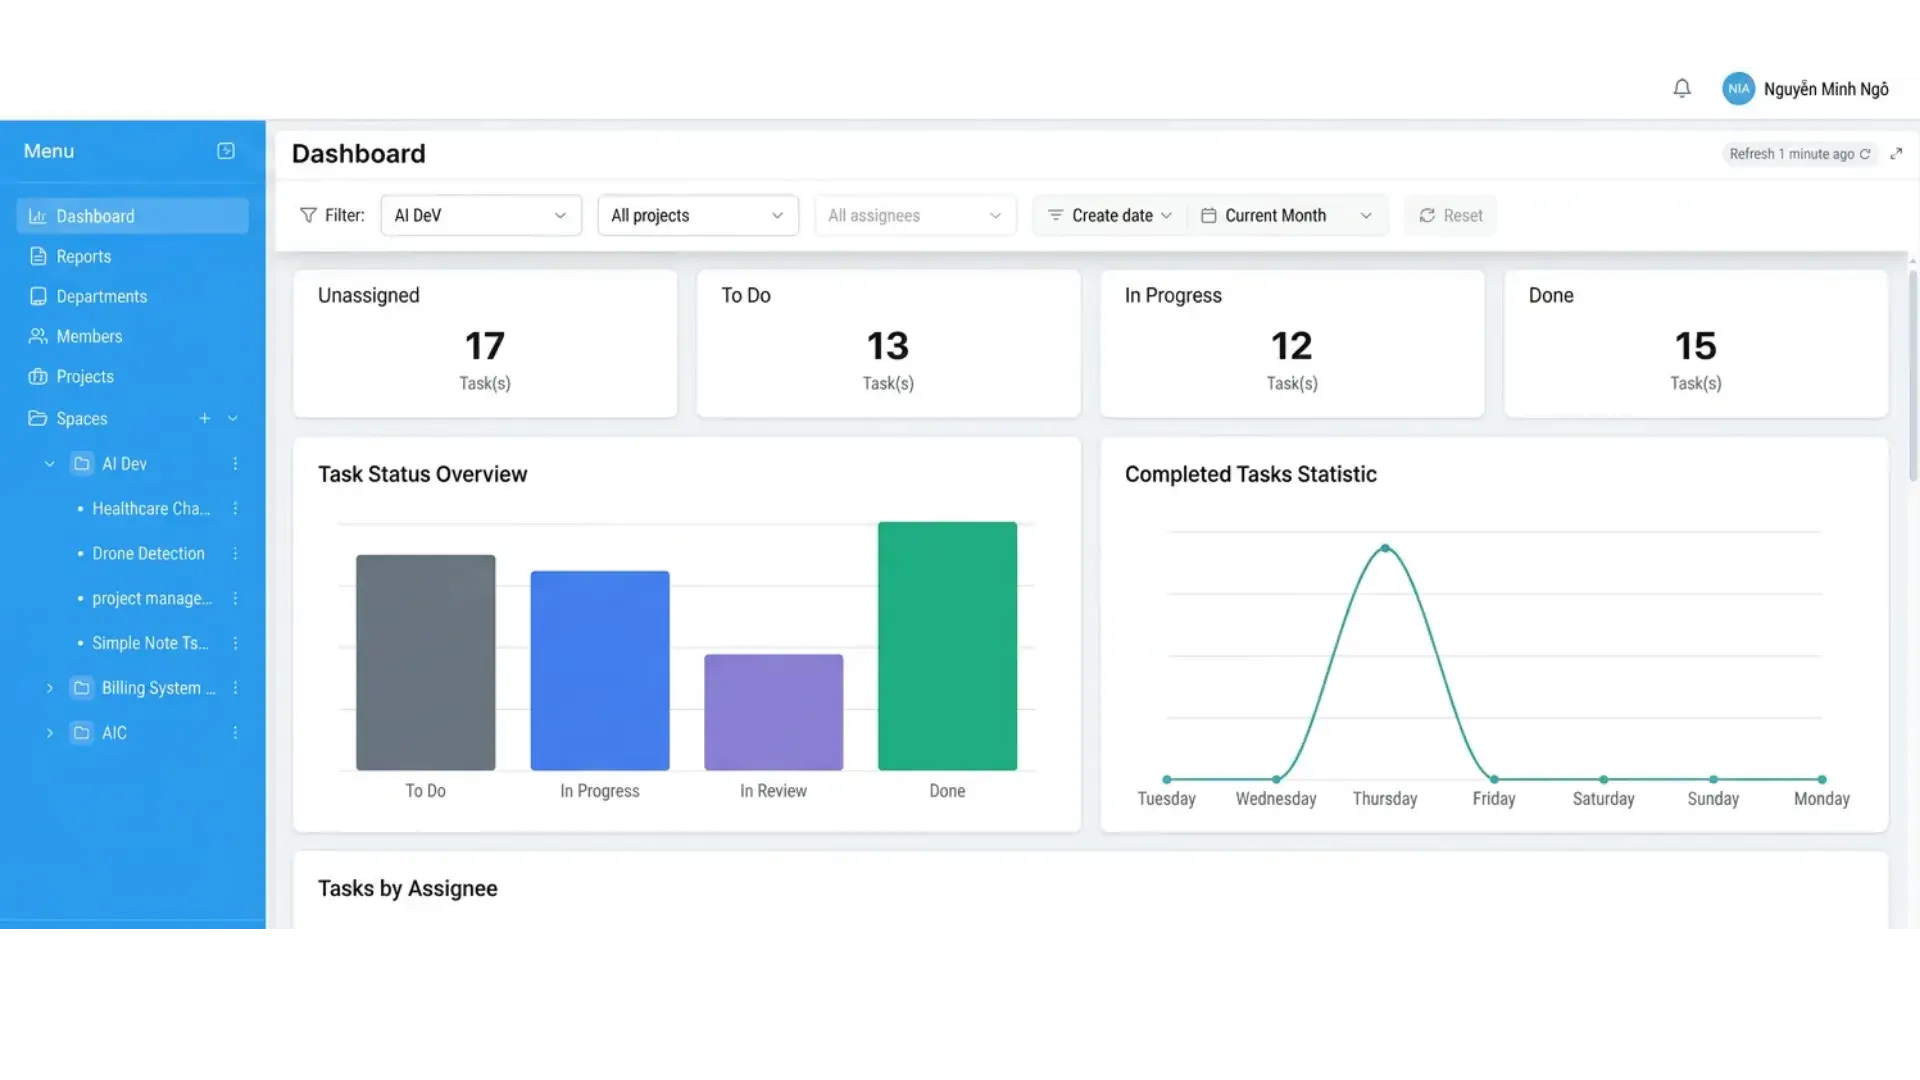Screen dimensions: 1920x1080
Task: Go to Dashboard in sidebar
Action: click(x=132, y=216)
